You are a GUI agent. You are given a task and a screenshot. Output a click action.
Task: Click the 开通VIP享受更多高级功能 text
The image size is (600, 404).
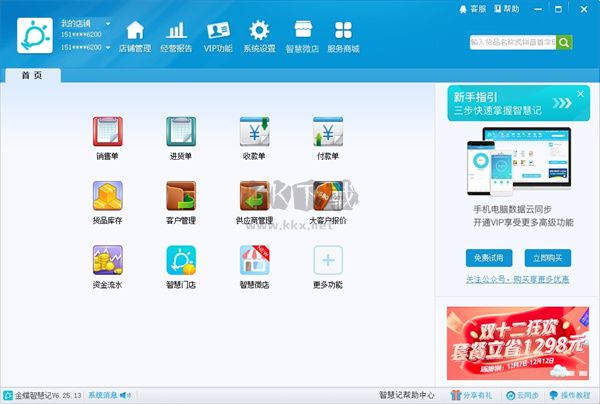pos(523,223)
